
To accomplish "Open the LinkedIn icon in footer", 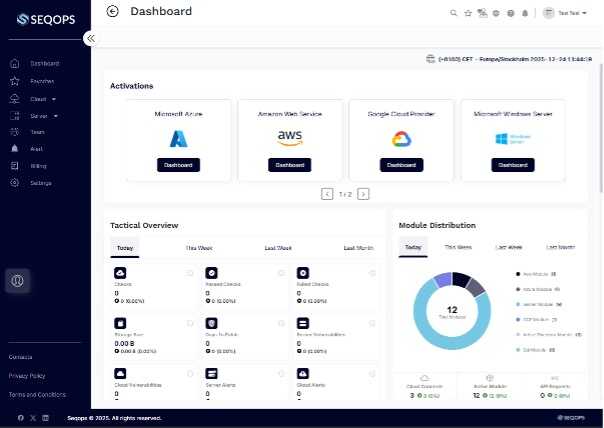I will click(45, 418).
